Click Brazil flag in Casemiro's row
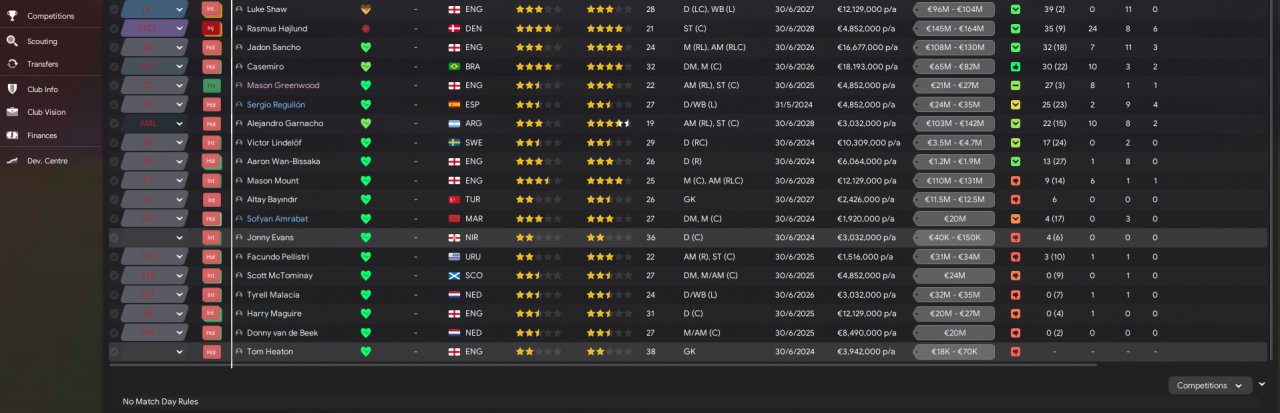Viewport: 1280px width, 413px height. tap(455, 66)
